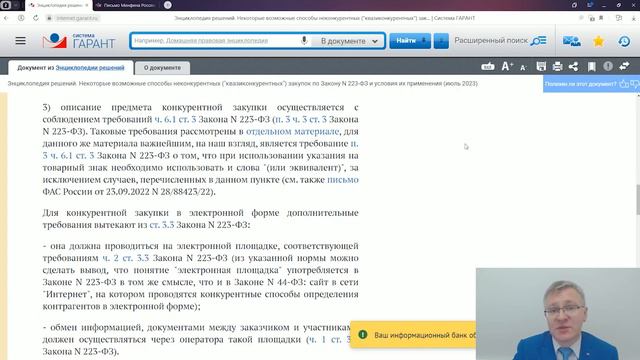Open Расширенный поиск advanced search

click(500, 41)
